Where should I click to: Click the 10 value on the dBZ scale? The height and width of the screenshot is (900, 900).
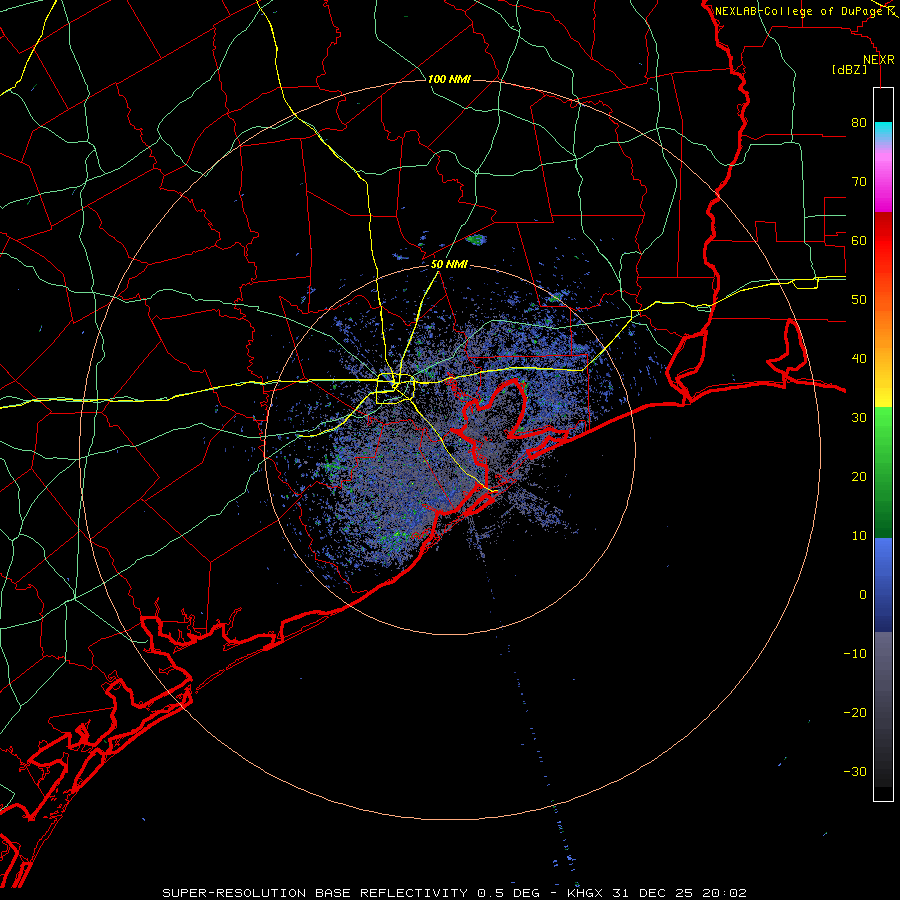coord(859,536)
